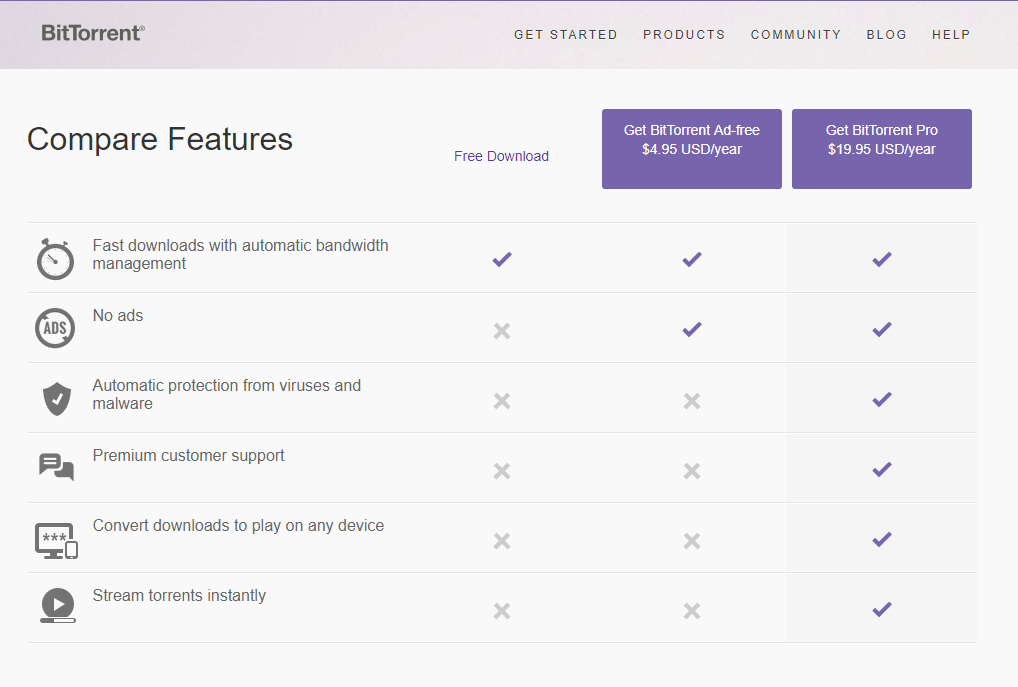
Task: Open the GET STARTED menu
Action: 565,35
